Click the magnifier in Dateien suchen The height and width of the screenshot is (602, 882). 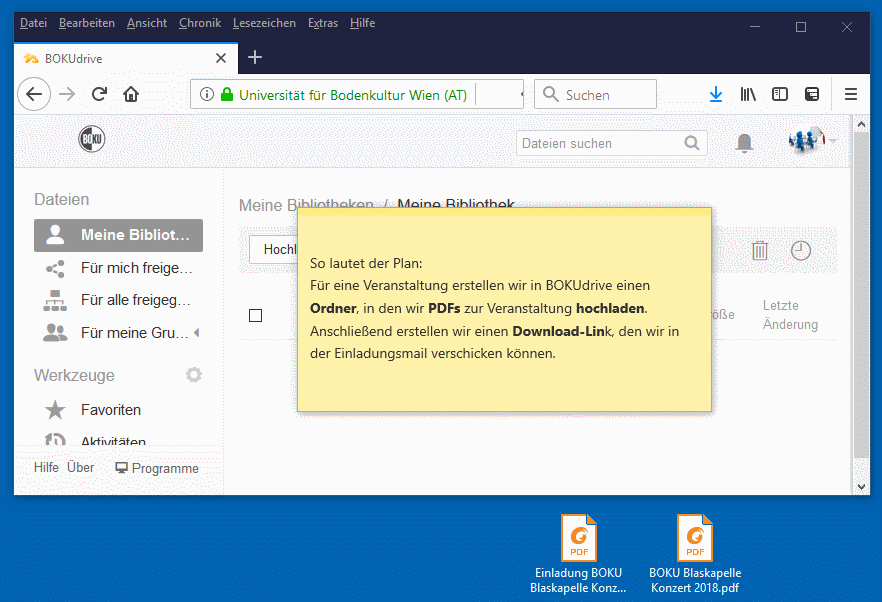coord(692,143)
